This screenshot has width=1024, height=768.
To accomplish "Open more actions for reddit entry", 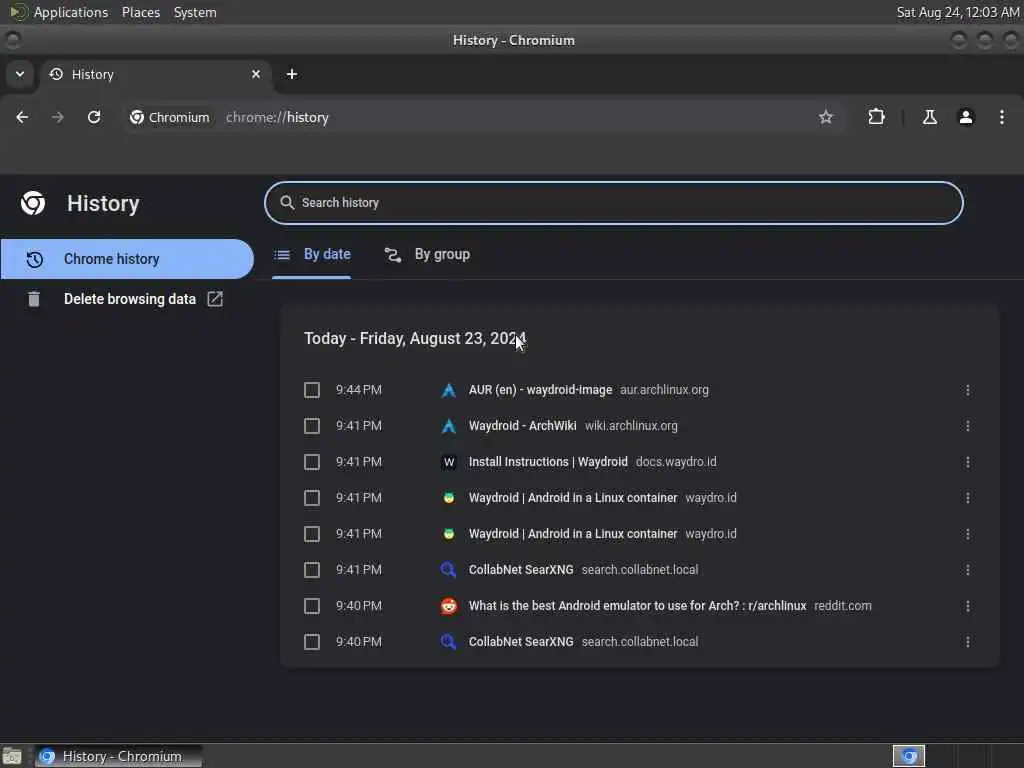I will click(967, 605).
